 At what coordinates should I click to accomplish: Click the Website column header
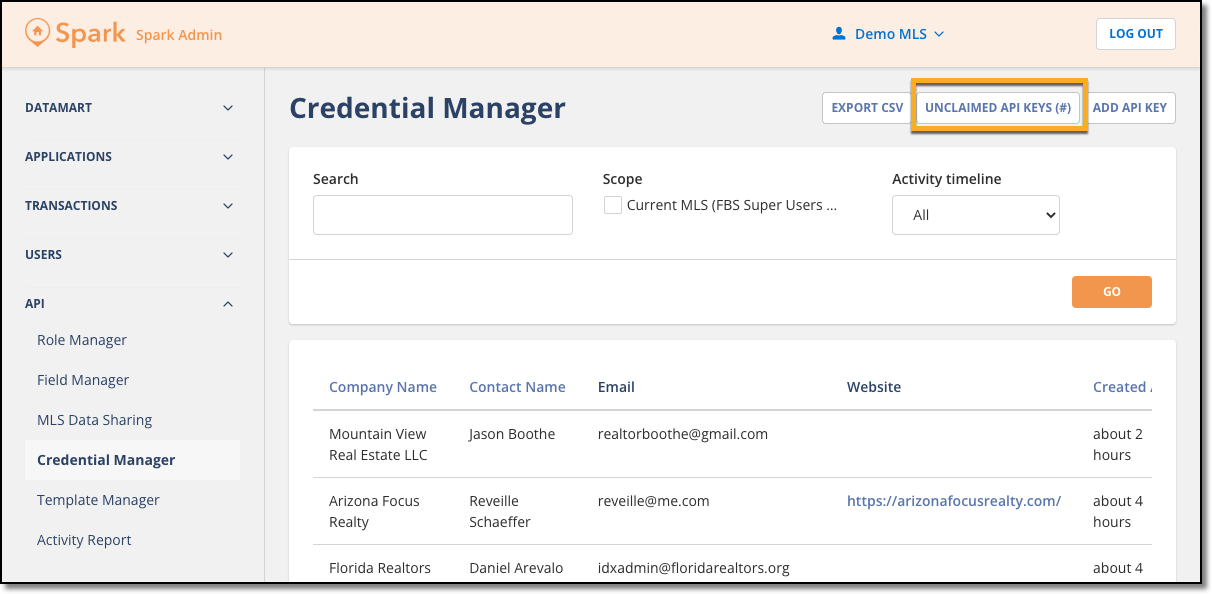pos(874,387)
